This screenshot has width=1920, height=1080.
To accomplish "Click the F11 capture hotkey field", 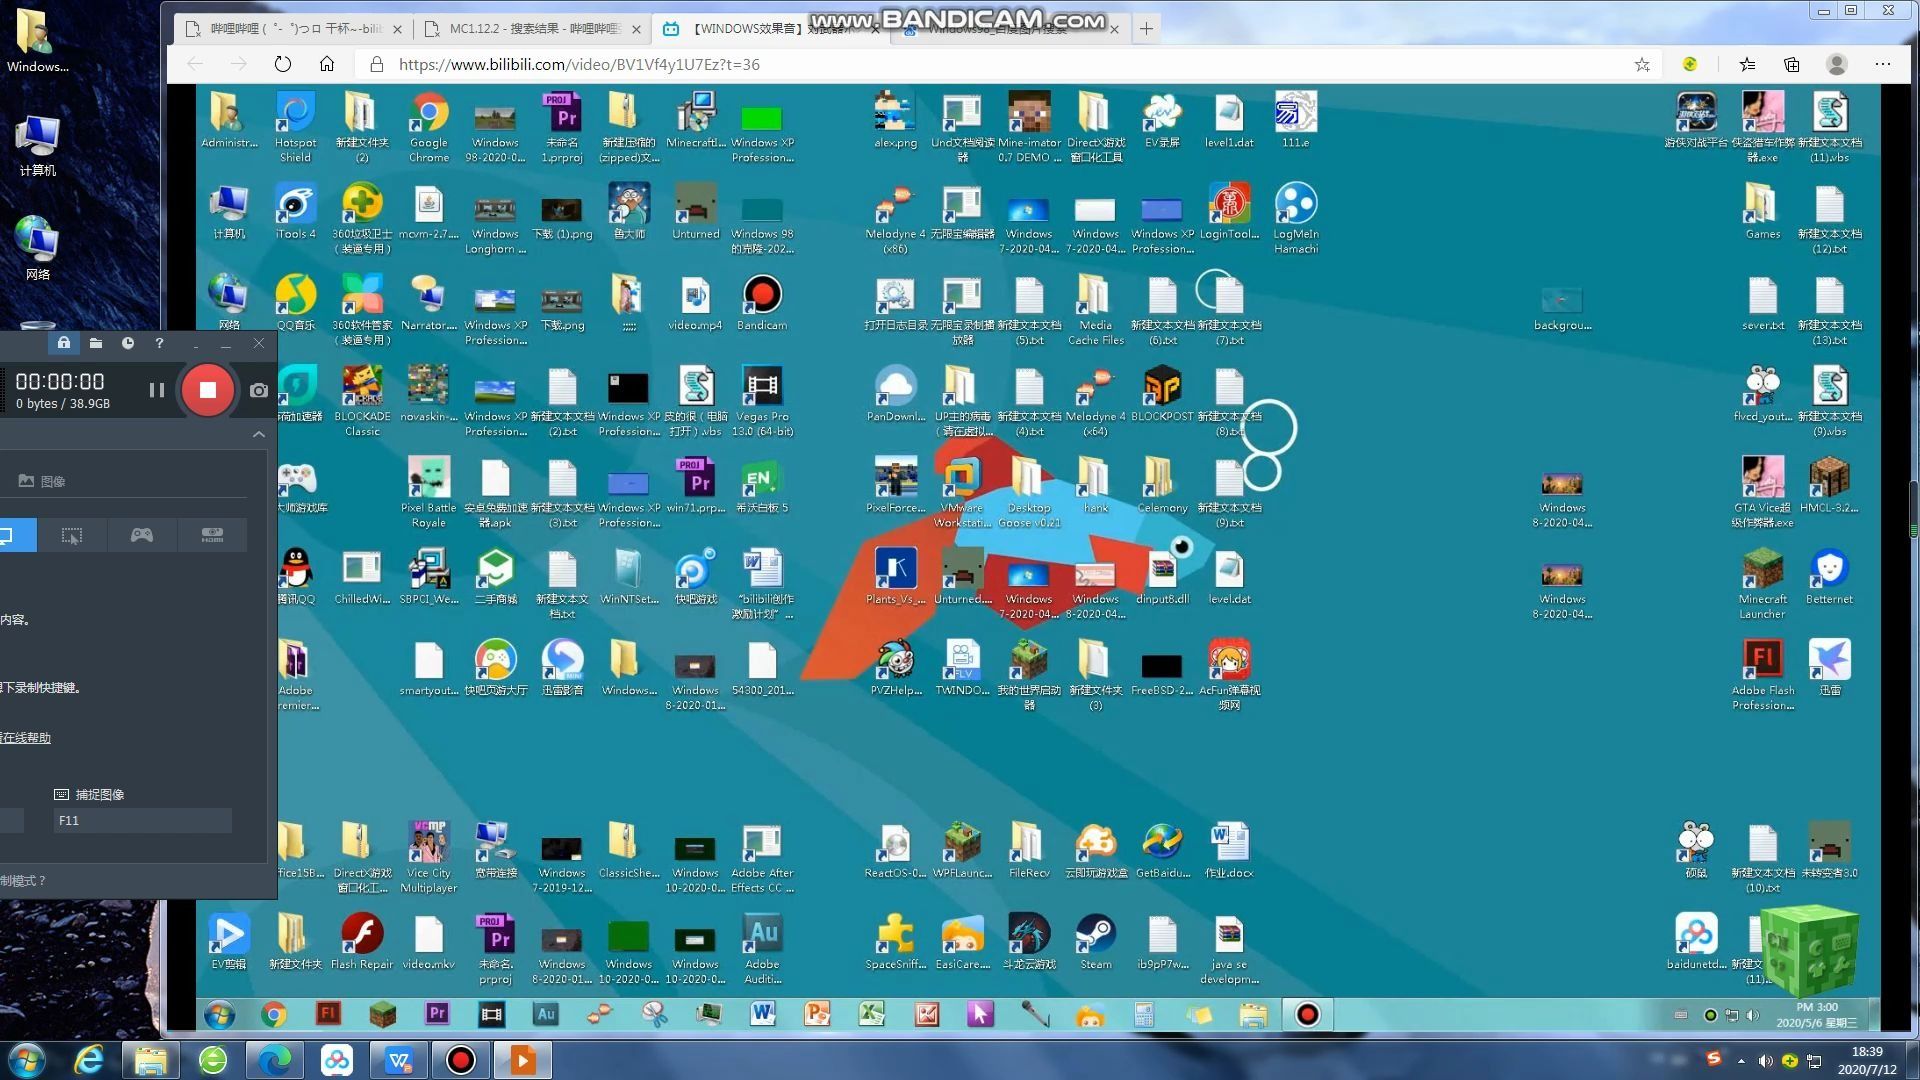I will (142, 821).
